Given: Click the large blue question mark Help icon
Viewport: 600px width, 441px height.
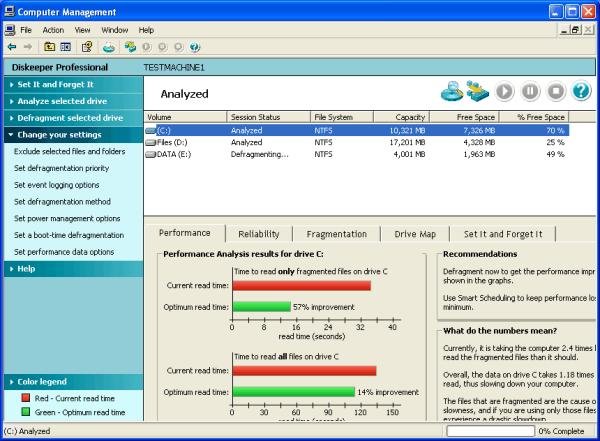Looking at the screenshot, I should coord(582,91).
